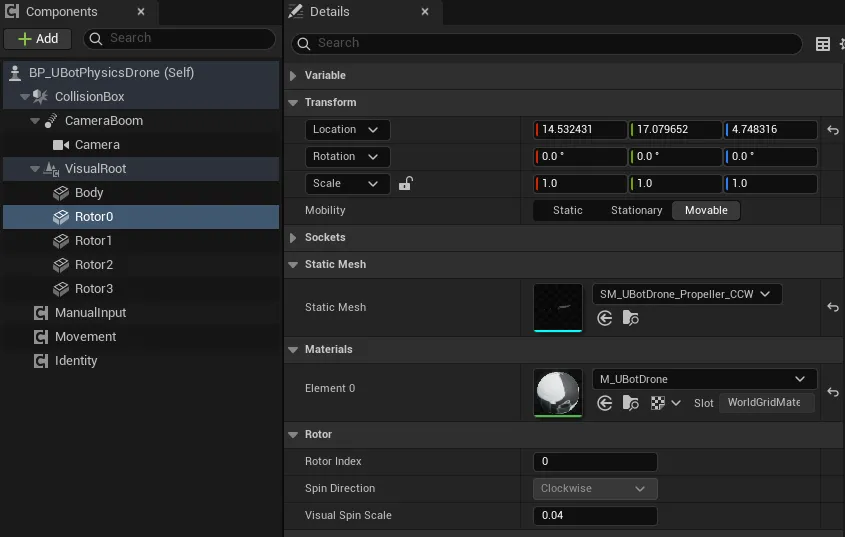The height and width of the screenshot is (537, 845).
Task: Focus the Components search field
Action: (x=179, y=38)
